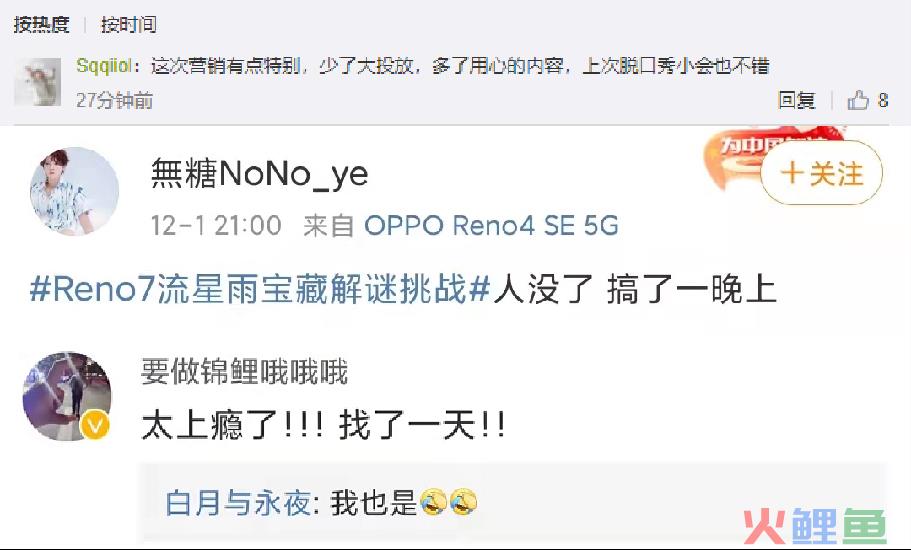Viewport: 911px width, 550px height.
Task: Sort comments by 按热度
Action: (x=41, y=24)
